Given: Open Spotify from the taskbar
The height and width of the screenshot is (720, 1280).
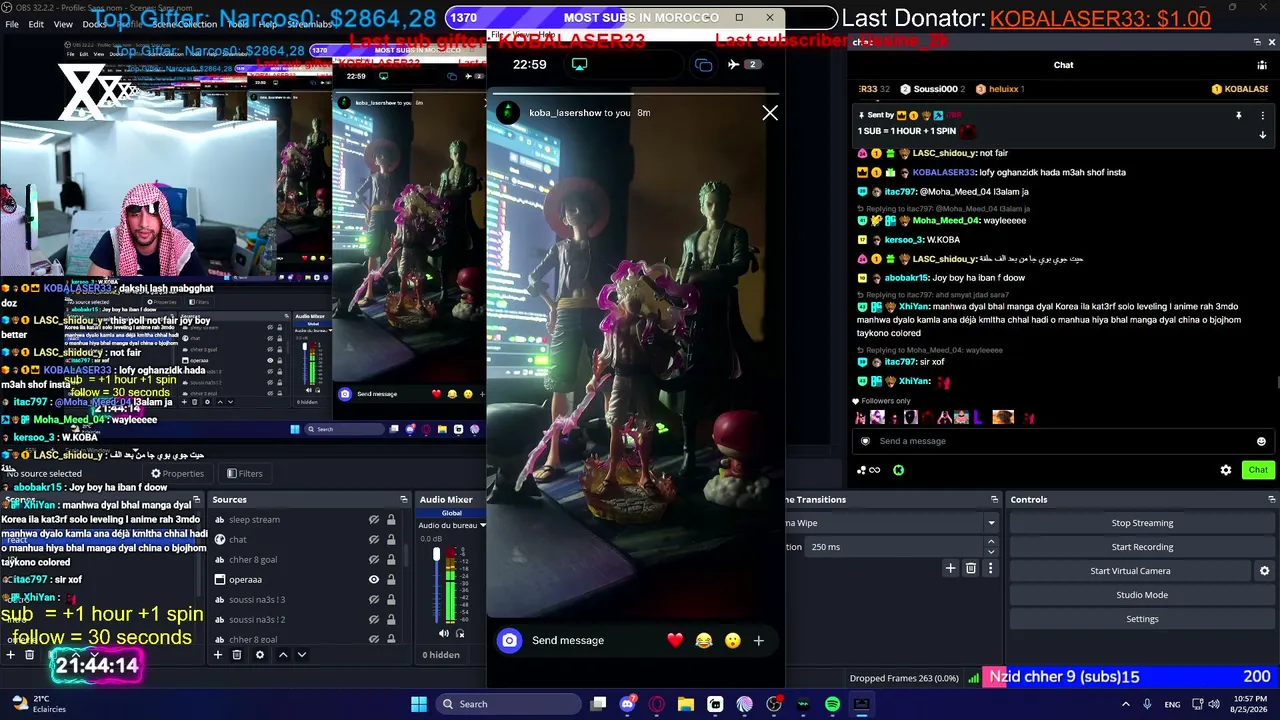Looking at the screenshot, I should click(x=832, y=704).
